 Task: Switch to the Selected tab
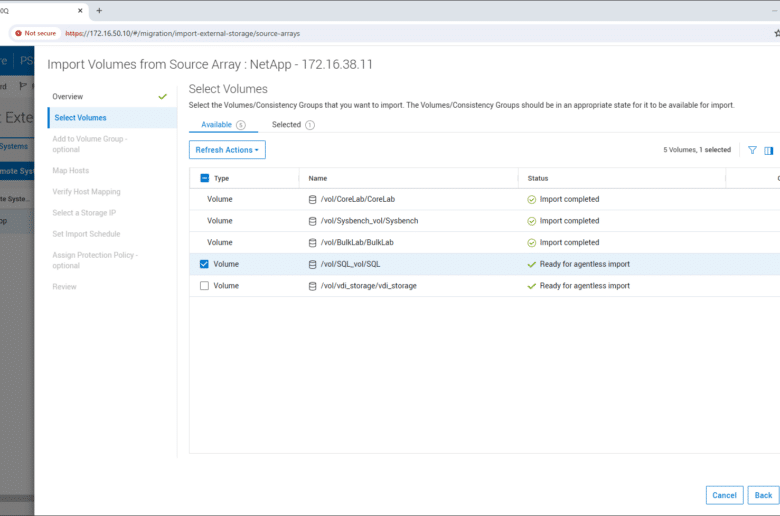point(293,124)
